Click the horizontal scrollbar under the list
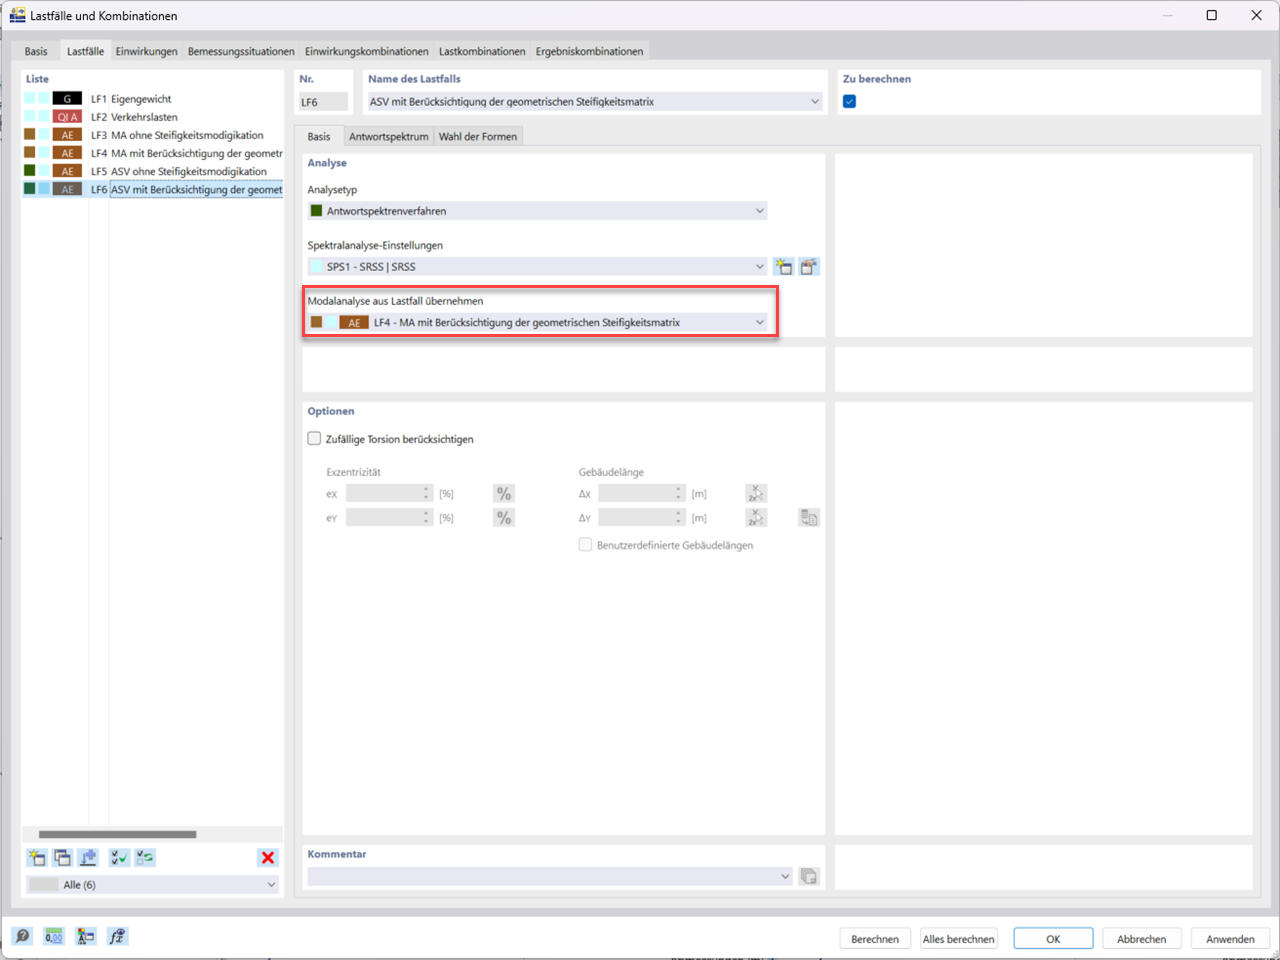This screenshot has width=1280, height=960. [117, 834]
